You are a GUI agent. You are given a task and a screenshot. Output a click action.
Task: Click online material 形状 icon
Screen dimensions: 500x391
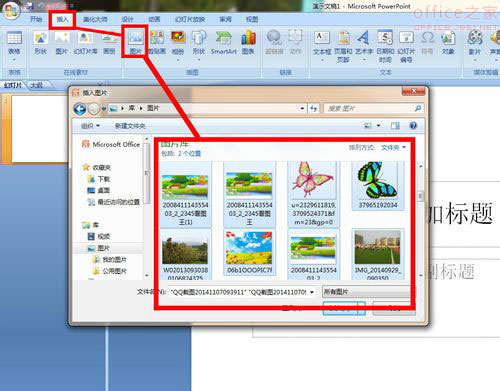click(40, 43)
